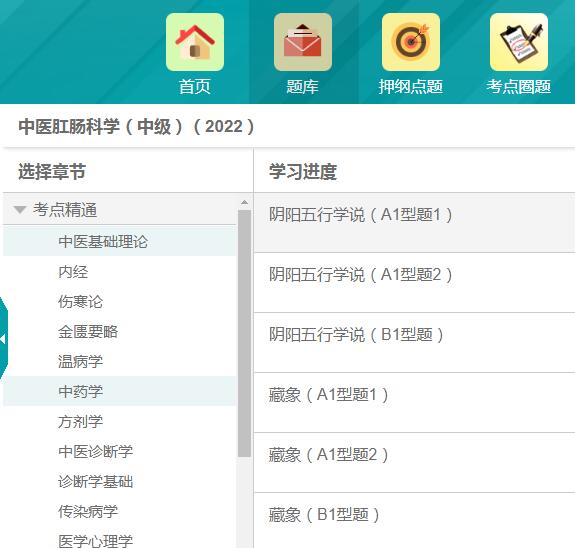Click the chapter list scrollbar thumb
The height and width of the screenshot is (548, 575).
click(244, 333)
